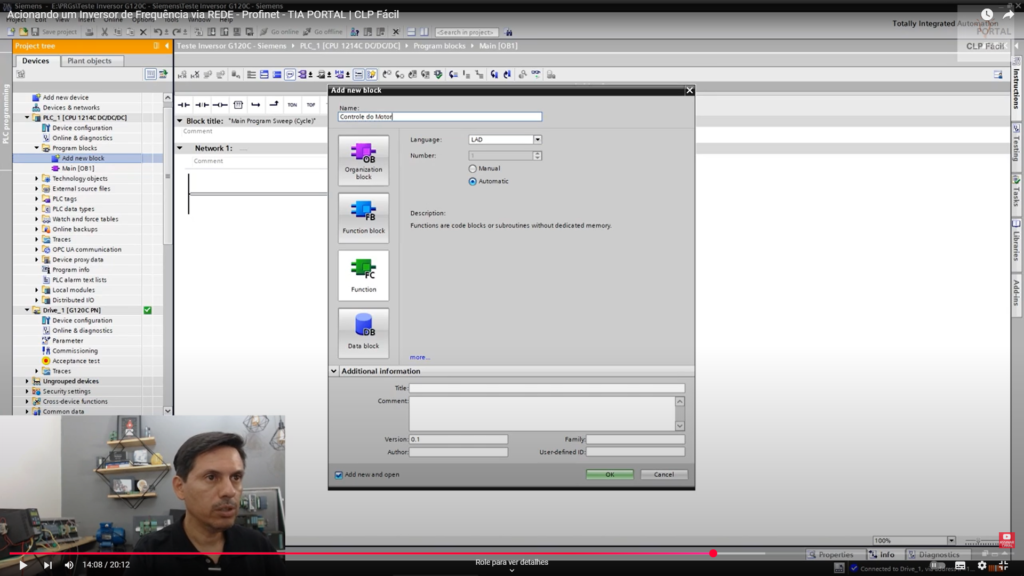Play the video
The image size is (1024, 576).
pos(23,565)
